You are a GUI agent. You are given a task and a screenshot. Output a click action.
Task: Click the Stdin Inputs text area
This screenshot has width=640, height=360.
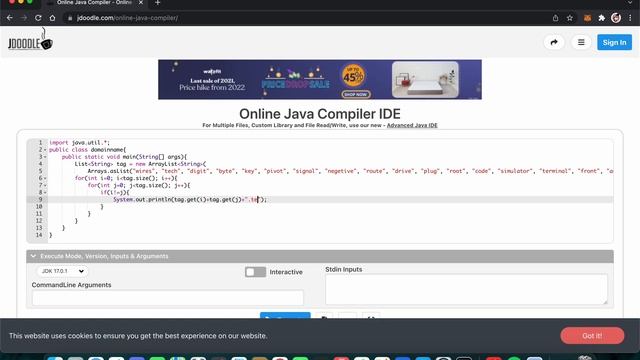(x=466, y=289)
